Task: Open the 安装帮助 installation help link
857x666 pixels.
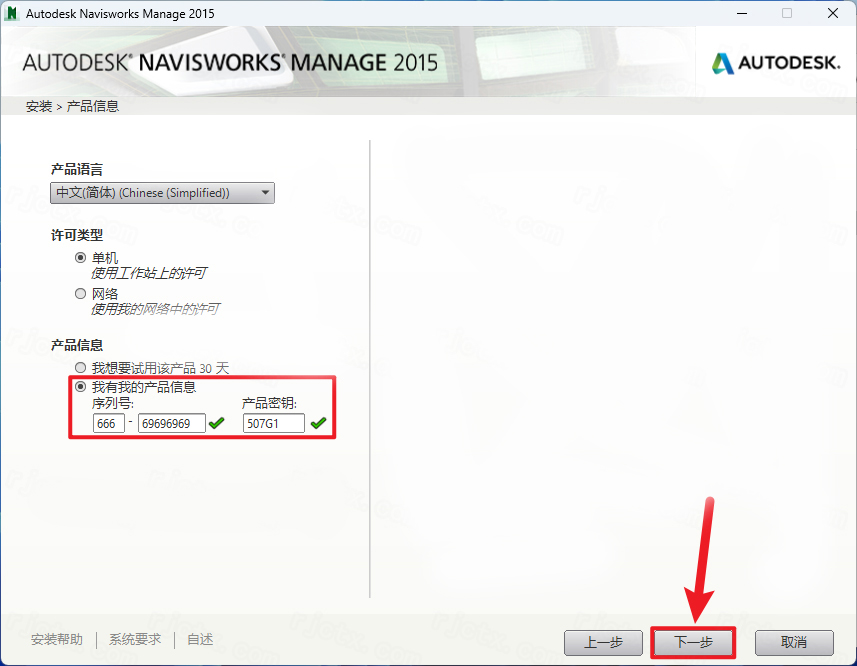Action: pyautogui.click(x=57, y=639)
